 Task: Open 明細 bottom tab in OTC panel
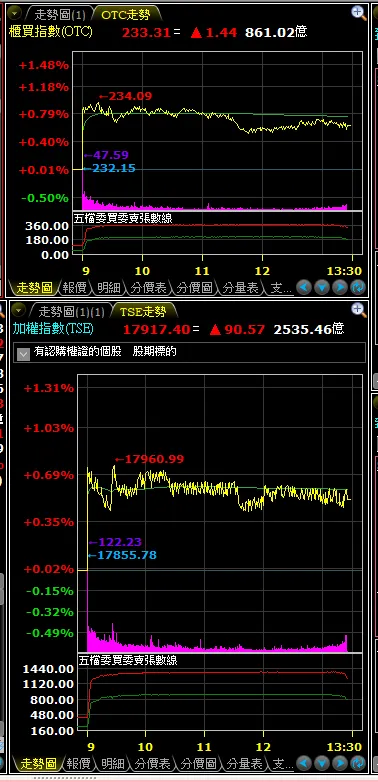108,287
